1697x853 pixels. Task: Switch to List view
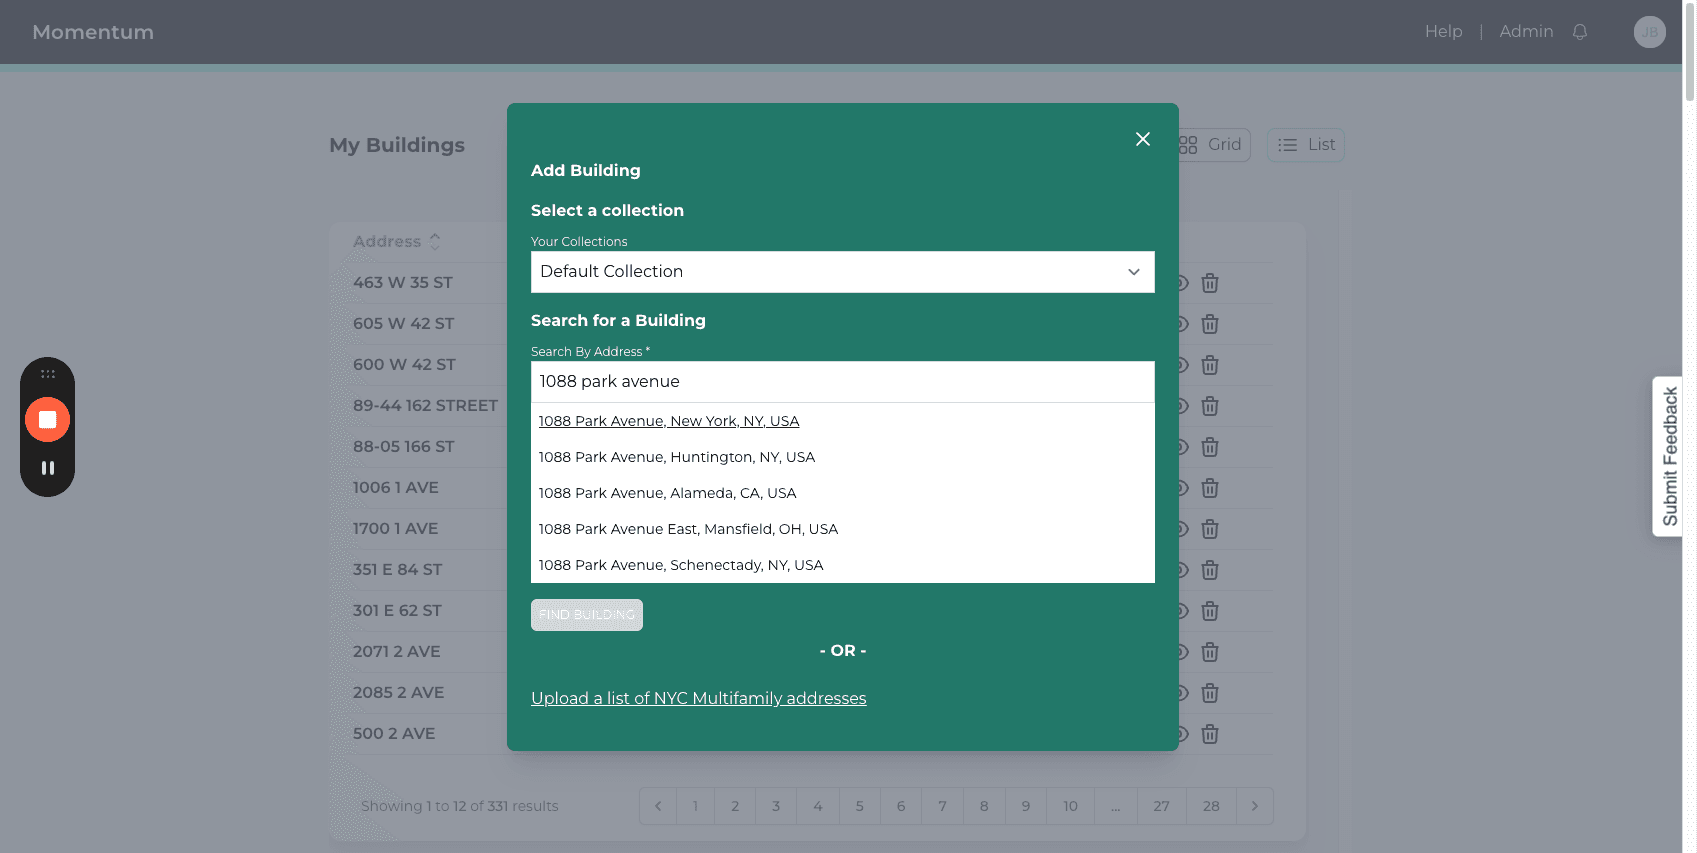(1306, 145)
